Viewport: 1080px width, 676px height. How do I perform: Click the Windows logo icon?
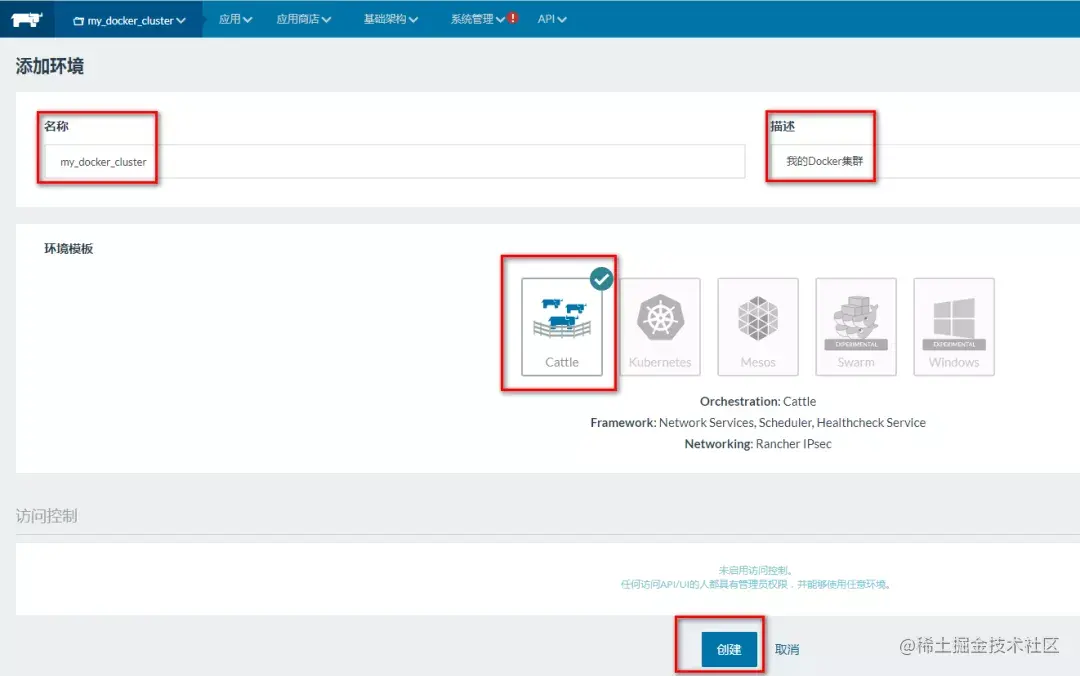pos(954,318)
